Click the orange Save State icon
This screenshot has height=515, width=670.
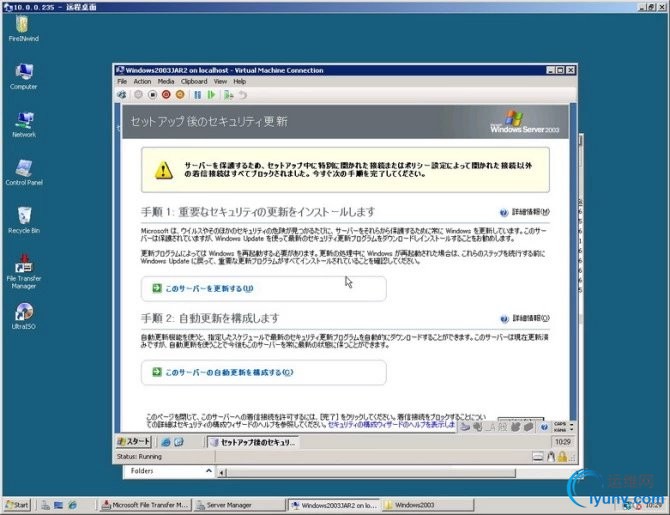click(180, 95)
